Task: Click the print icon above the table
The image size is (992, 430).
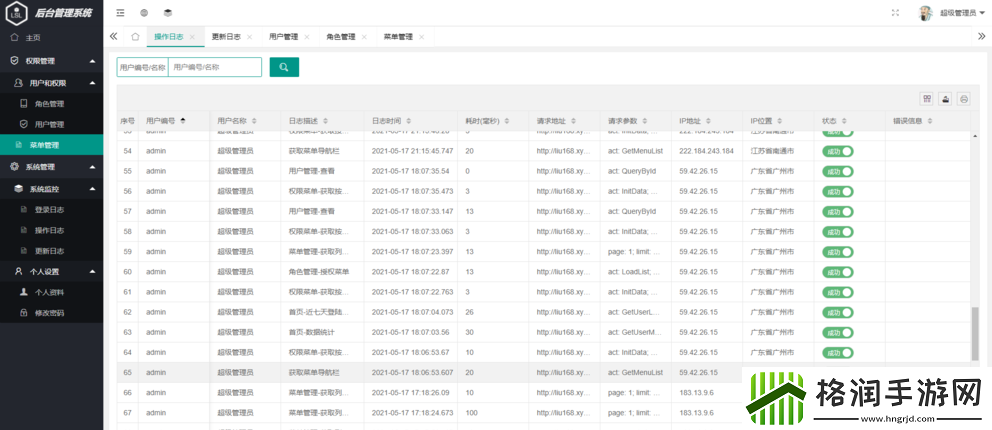Action: [x=964, y=99]
